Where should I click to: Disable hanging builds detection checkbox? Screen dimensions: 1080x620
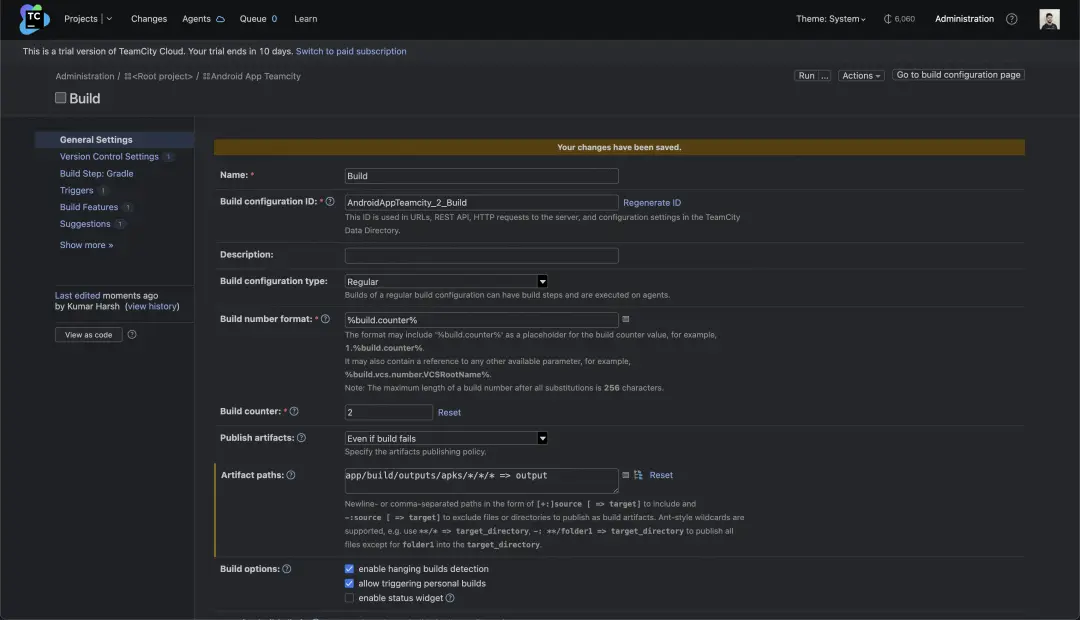click(349, 569)
